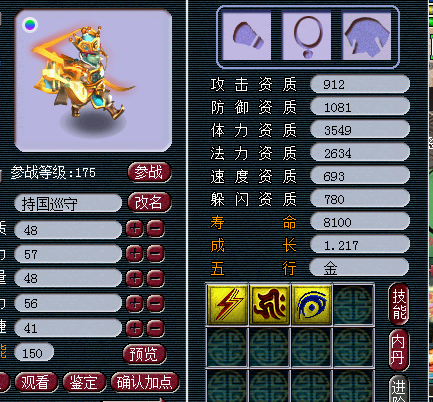The height and width of the screenshot is (402, 433).
Task: Select the red rune skill icon
Action: click(x=270, y=304)
